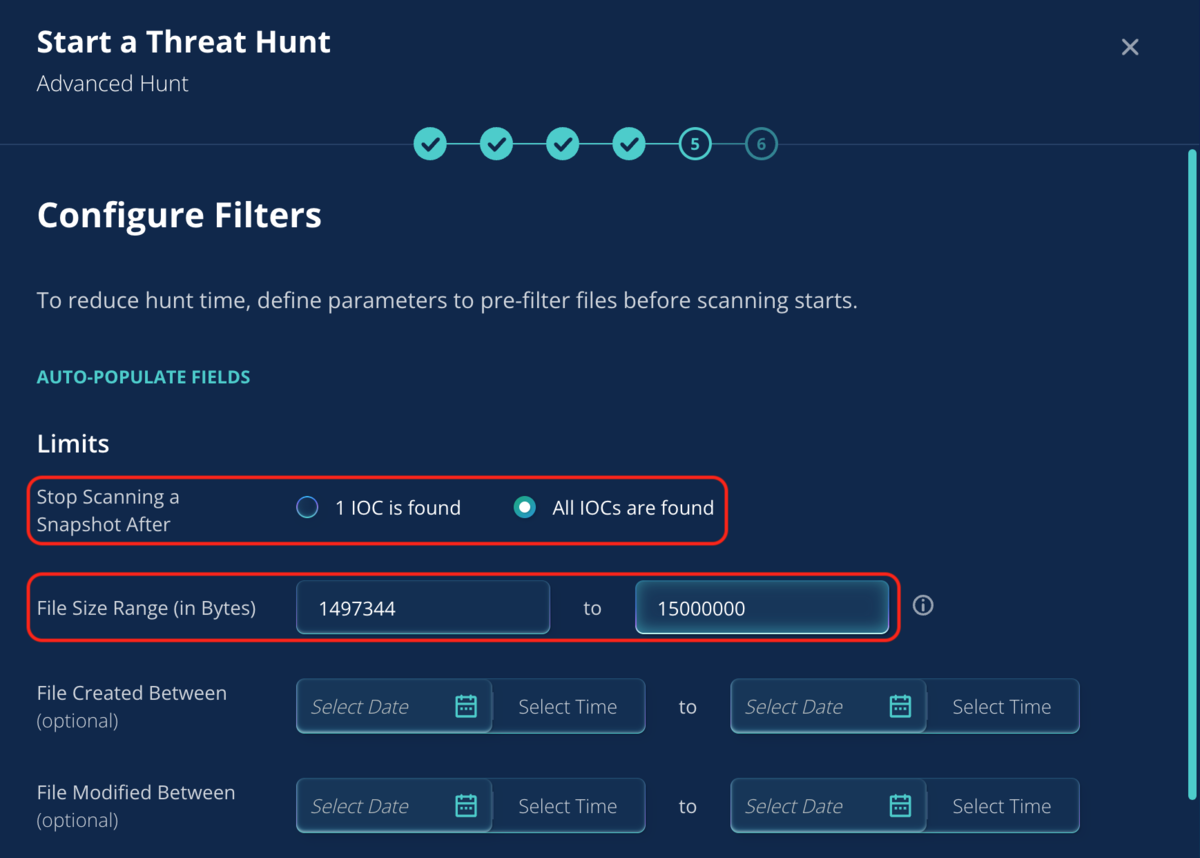Select the '1 IOC is found' radio option

pyautogui.click(x=307, y=507)
